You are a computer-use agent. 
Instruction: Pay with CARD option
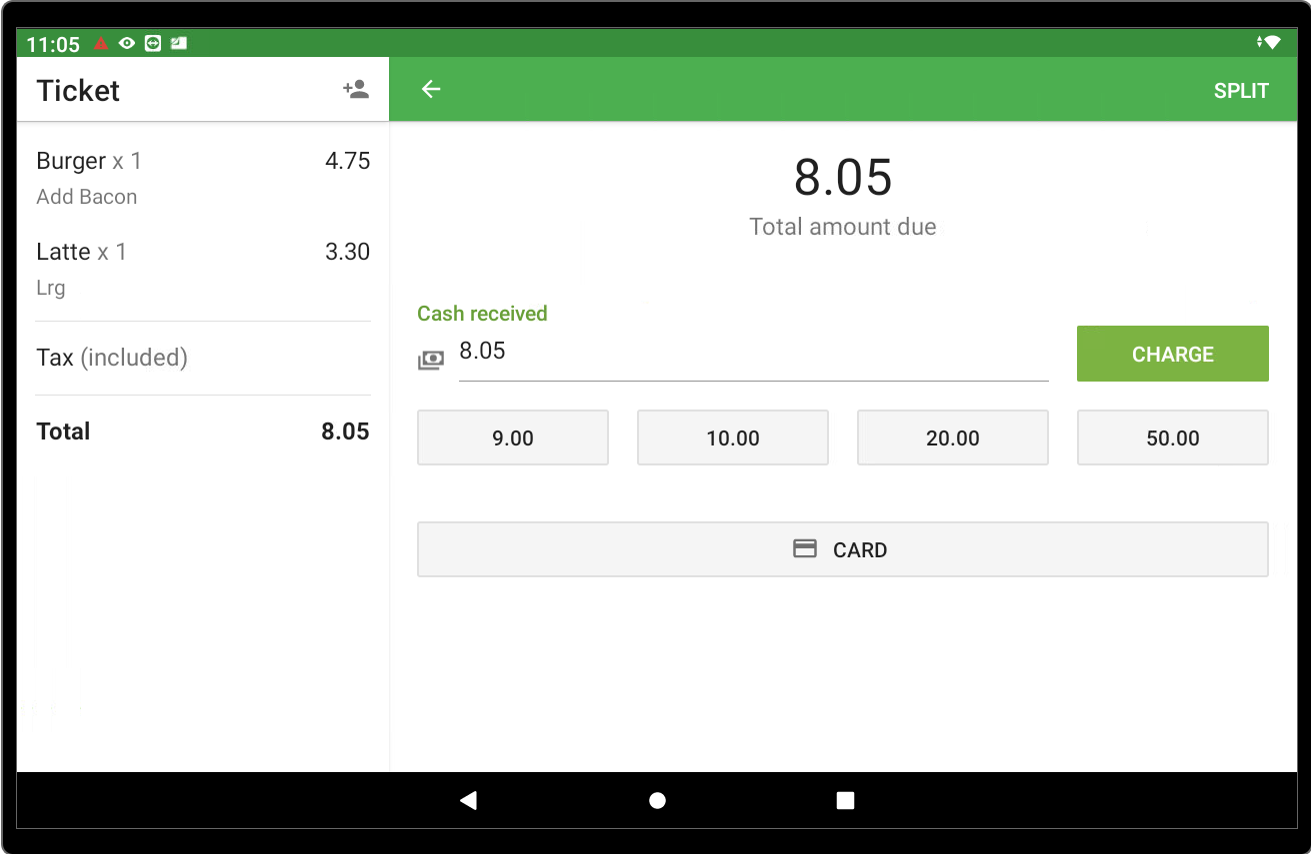[842, 550]
